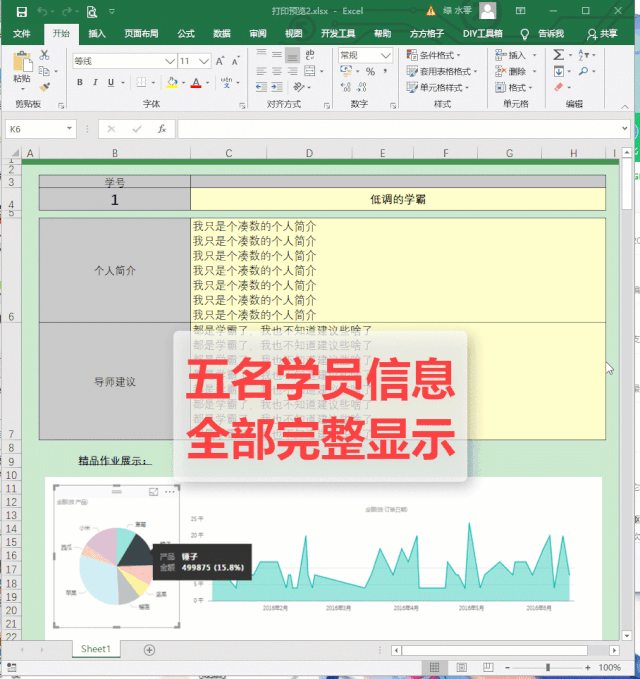Decrease indent in alignment group

coord(261,87)
